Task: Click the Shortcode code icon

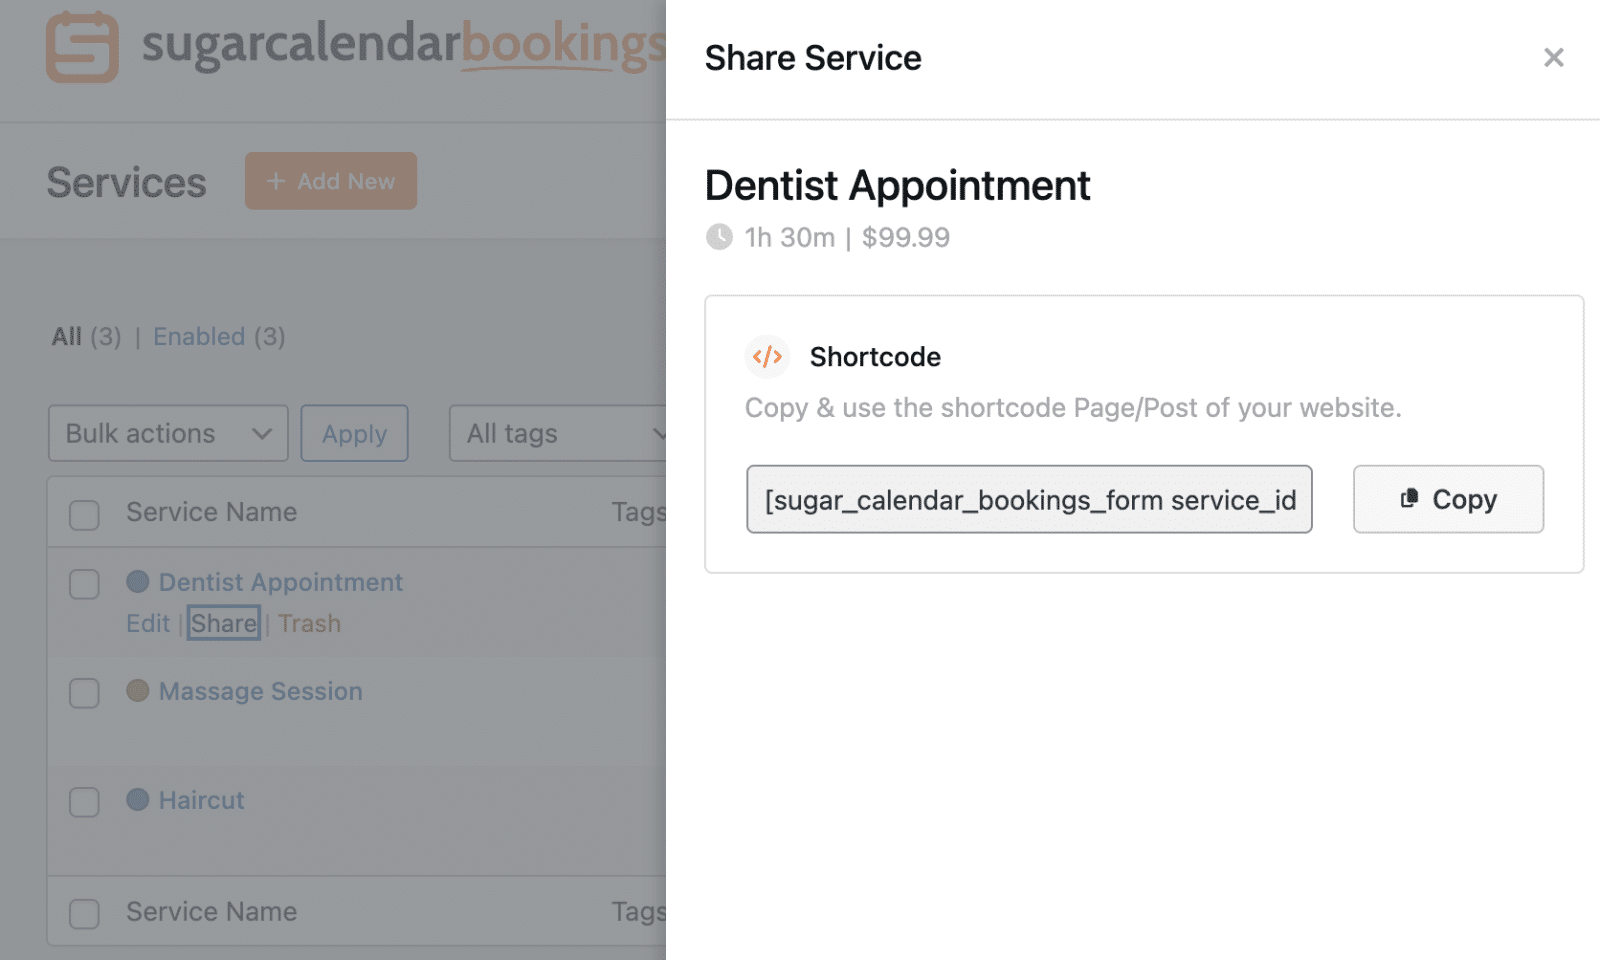Action: (767, 357)
